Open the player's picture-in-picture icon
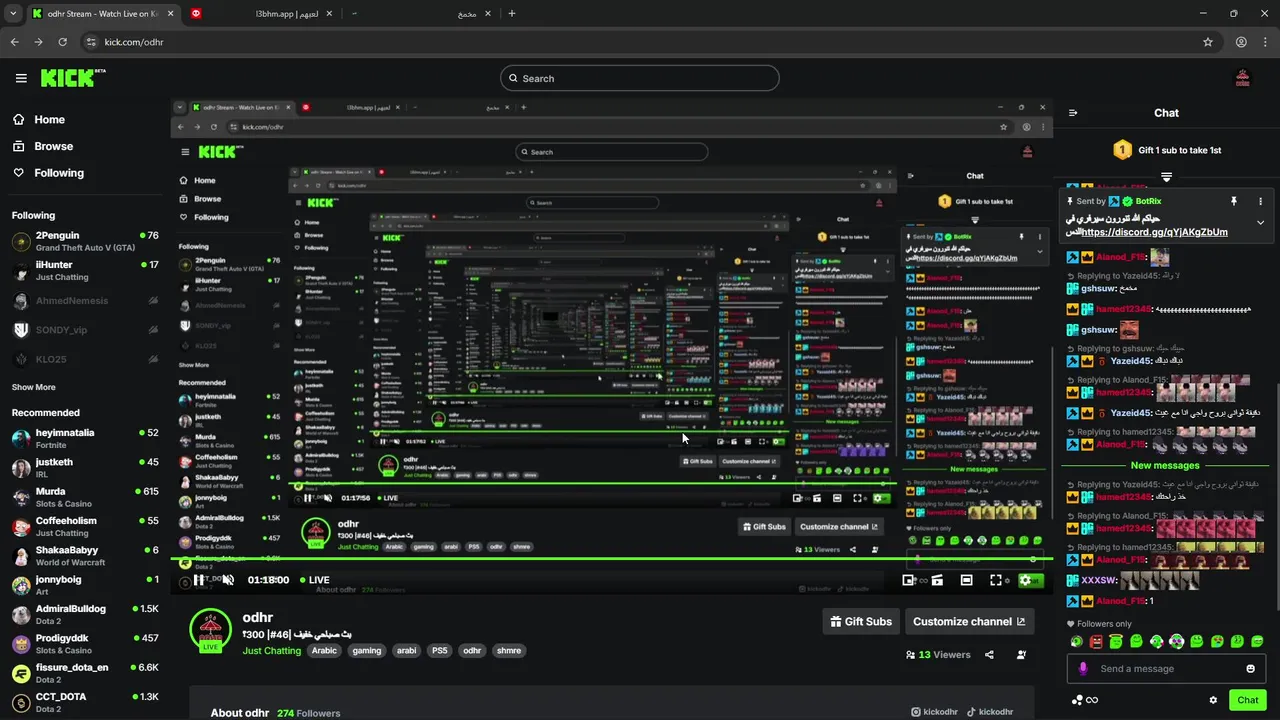The image size is (1280, 720). [x=908, y=580]
